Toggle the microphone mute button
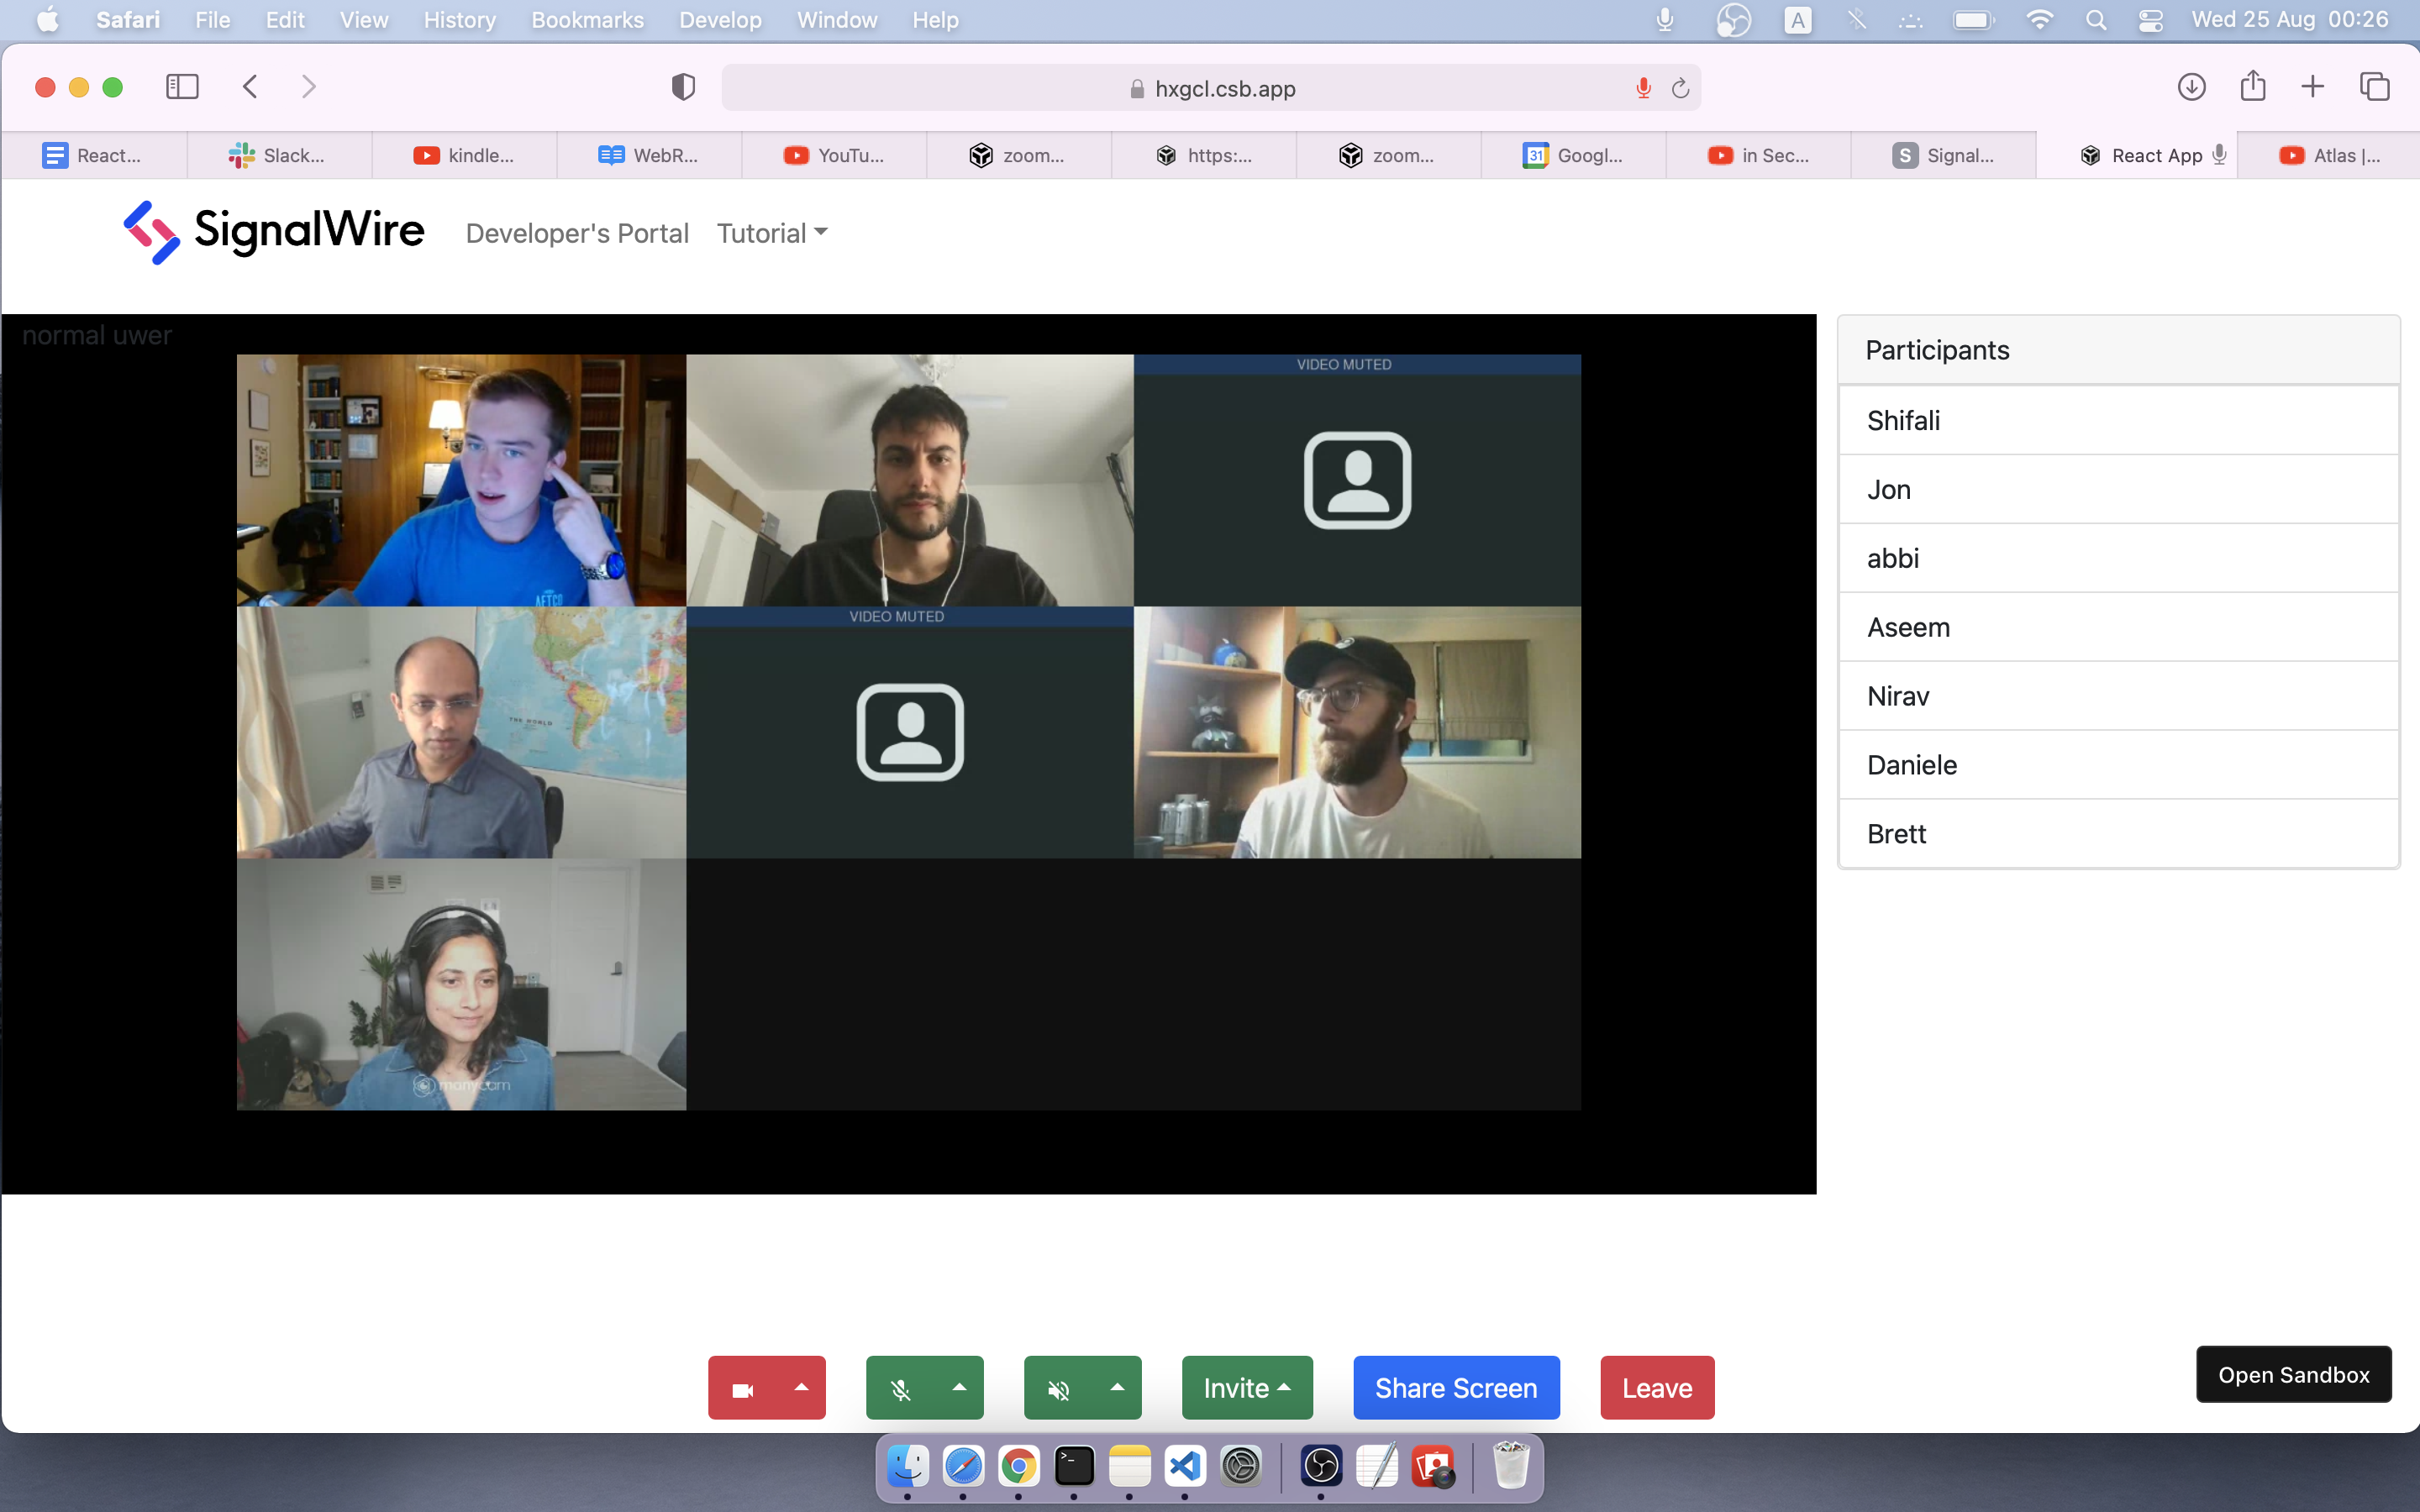This screenshot has width=2420, height=1512. point(900,1388)
